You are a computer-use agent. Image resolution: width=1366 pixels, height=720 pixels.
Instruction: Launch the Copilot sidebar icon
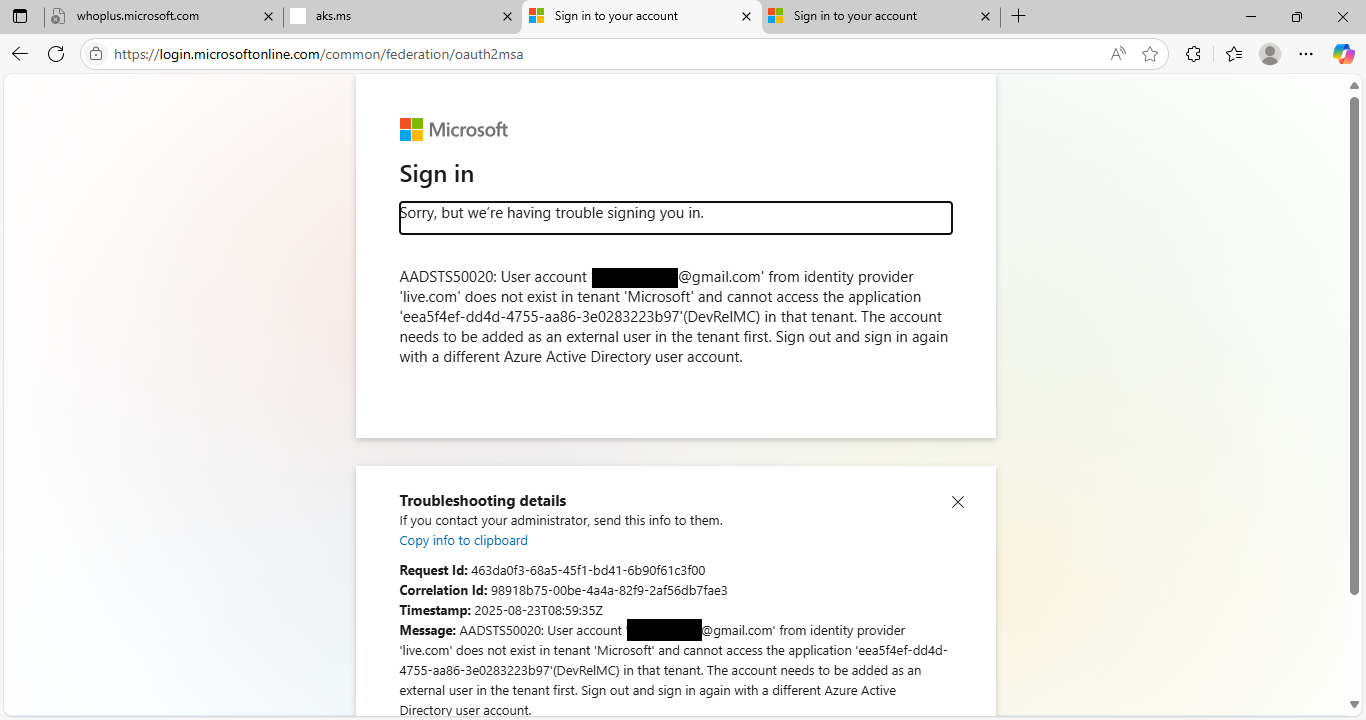tap(1343, 54)
